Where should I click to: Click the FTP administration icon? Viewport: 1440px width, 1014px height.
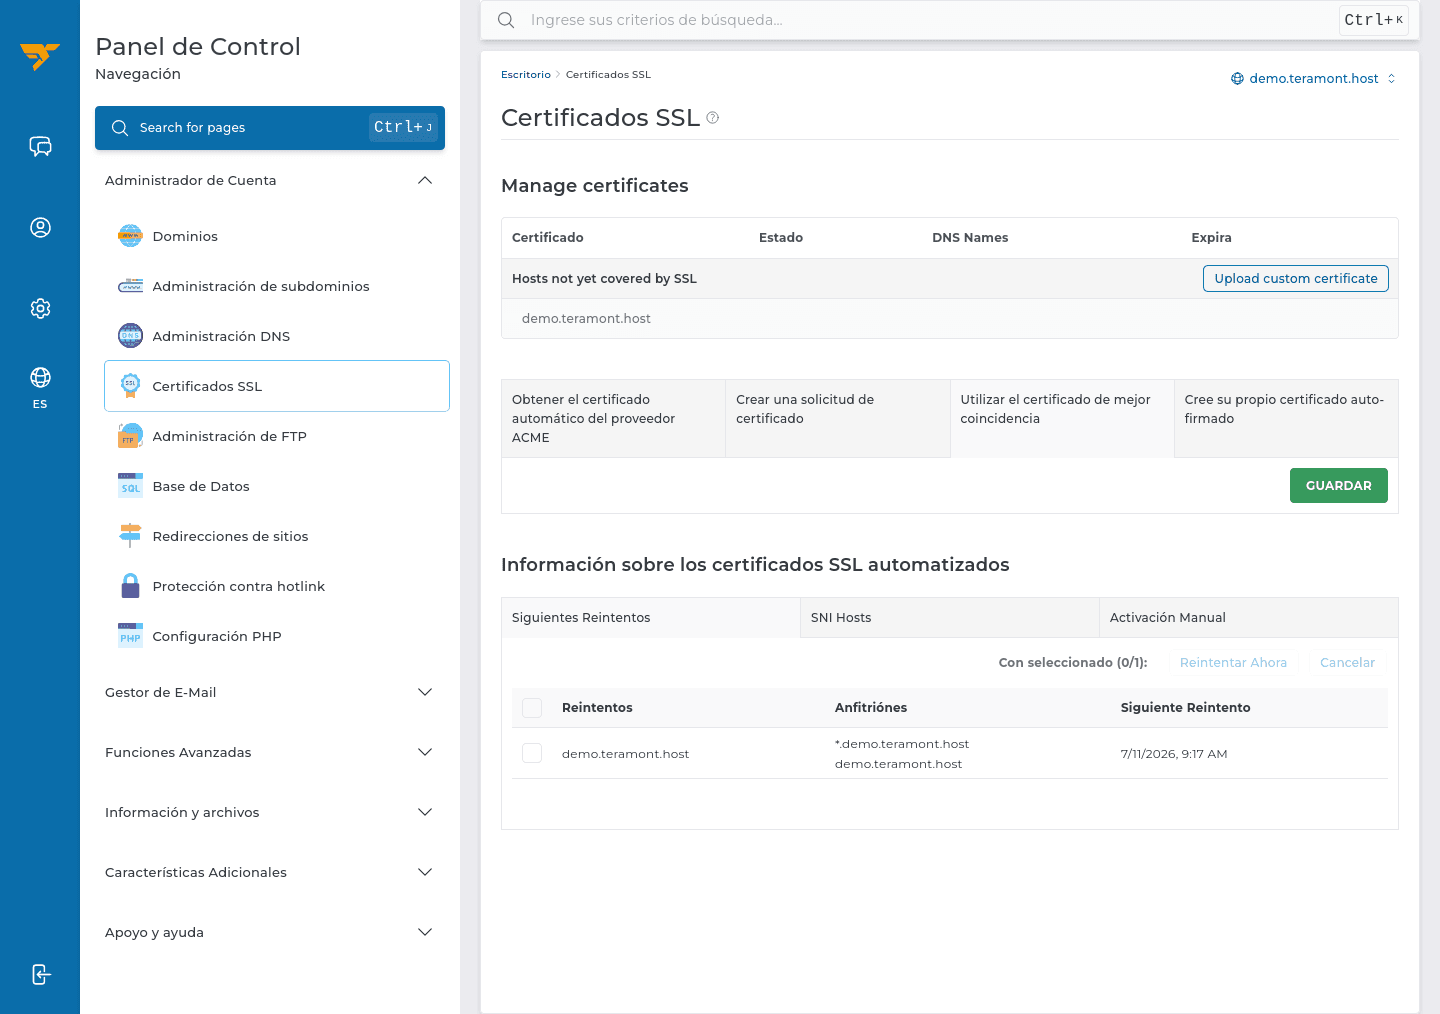tap(130, 436)
